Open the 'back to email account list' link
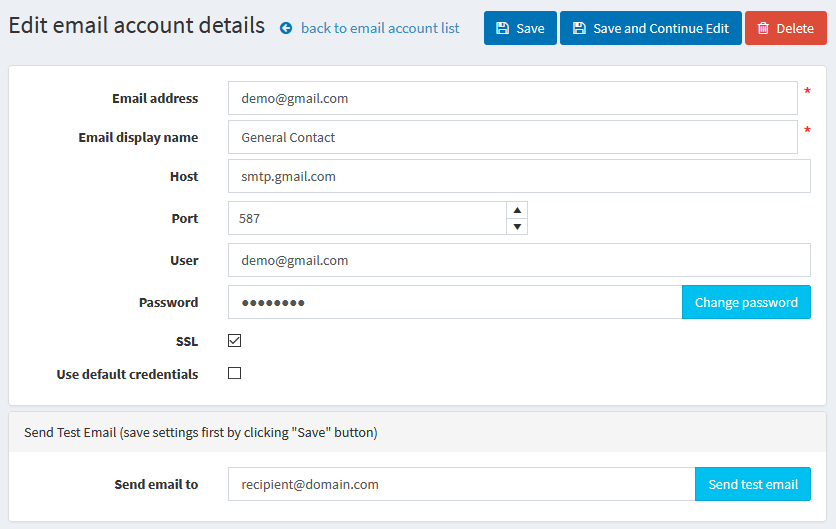Viewport: 836px width, 529px height. click(380, 28)
